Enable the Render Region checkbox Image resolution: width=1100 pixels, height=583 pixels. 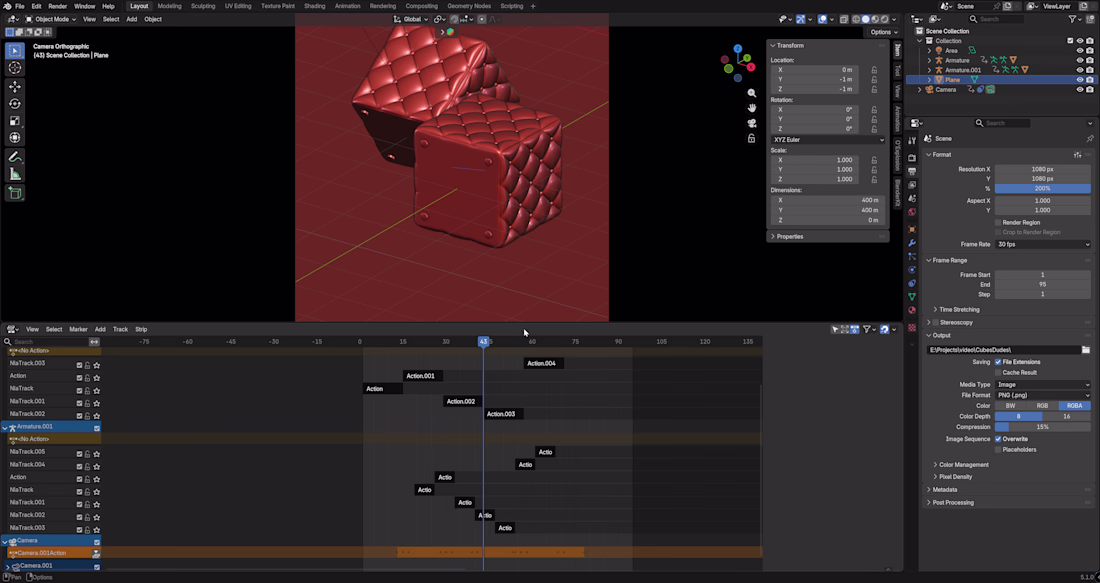click(998, 222)
